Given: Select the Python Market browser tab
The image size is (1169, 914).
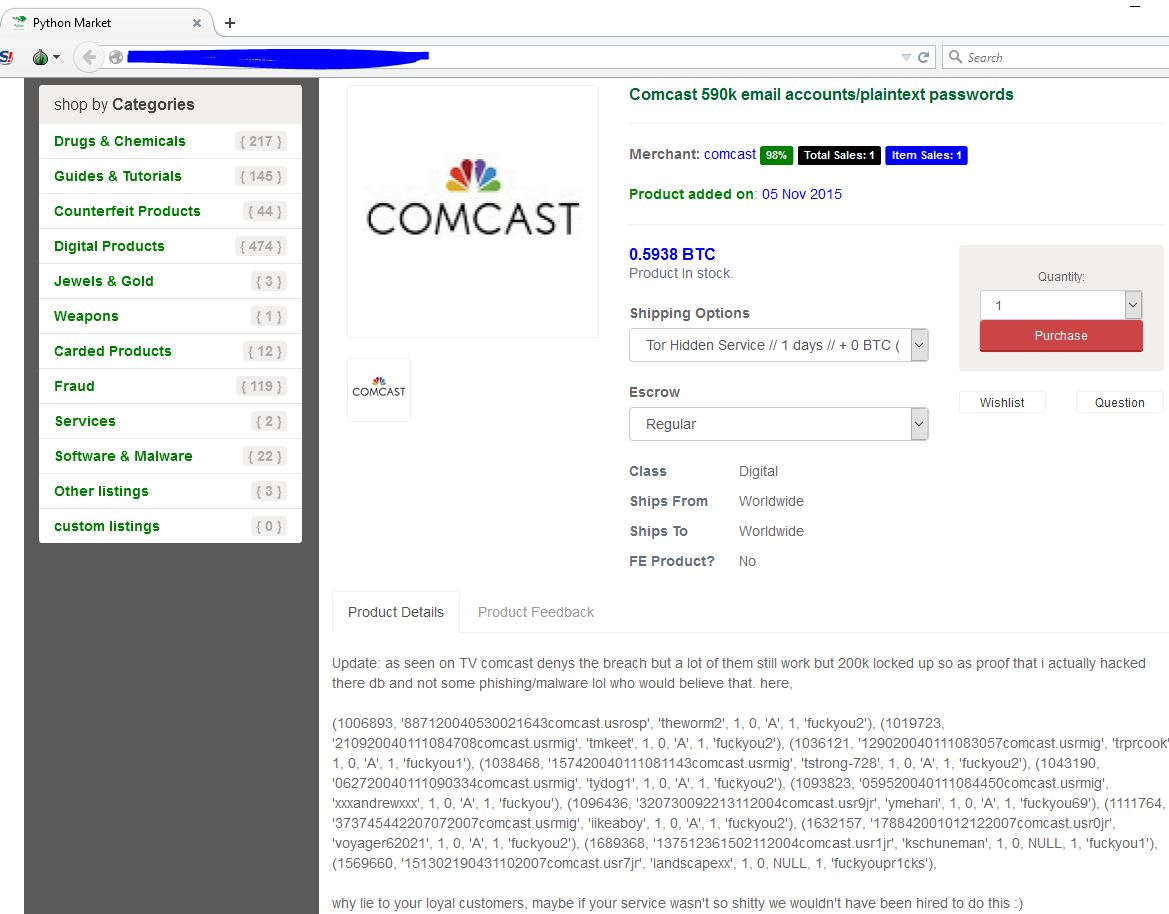Looking at the screenshot, I should click(107, 23).
